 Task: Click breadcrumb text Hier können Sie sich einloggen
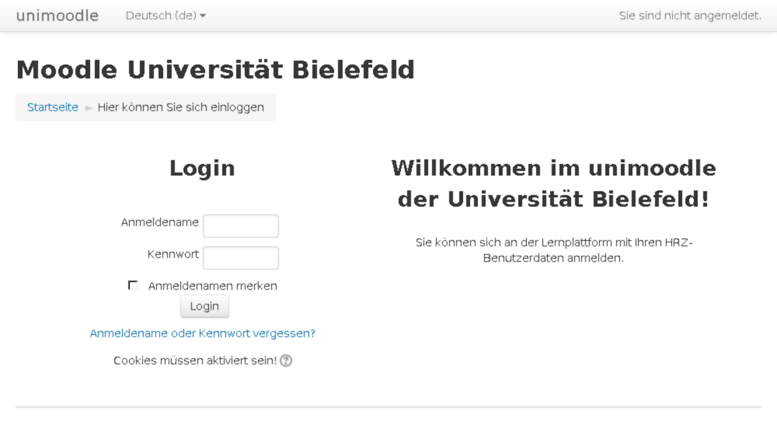point(181,107)
